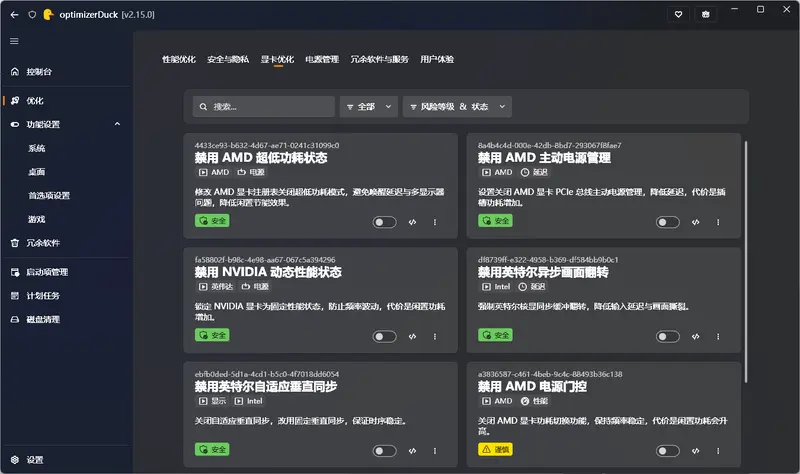Click 安全 badge on 英特尔异步画面翻转 card
This screenshot has width=800, height=474.
pos(495,335)
